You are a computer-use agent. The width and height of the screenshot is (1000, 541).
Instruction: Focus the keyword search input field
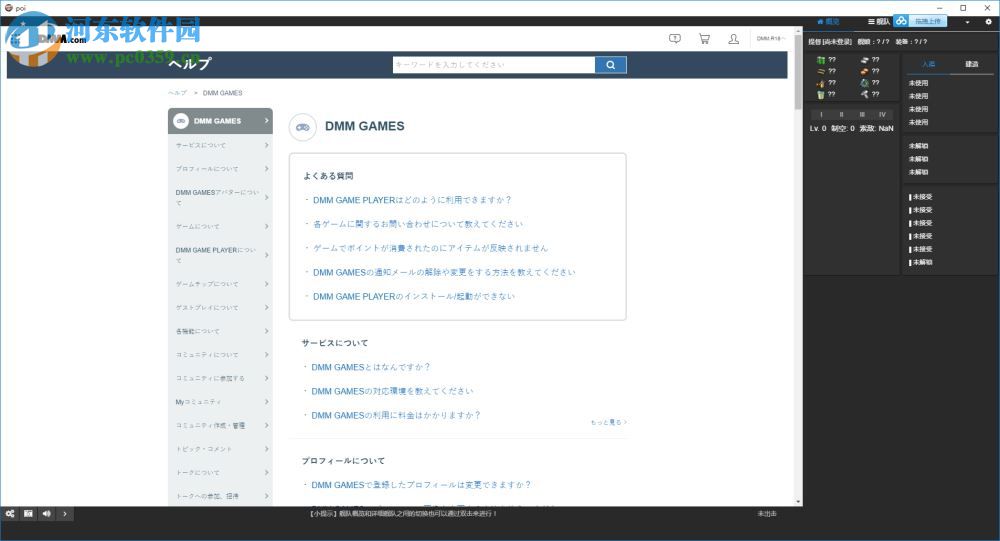[494, 65]
